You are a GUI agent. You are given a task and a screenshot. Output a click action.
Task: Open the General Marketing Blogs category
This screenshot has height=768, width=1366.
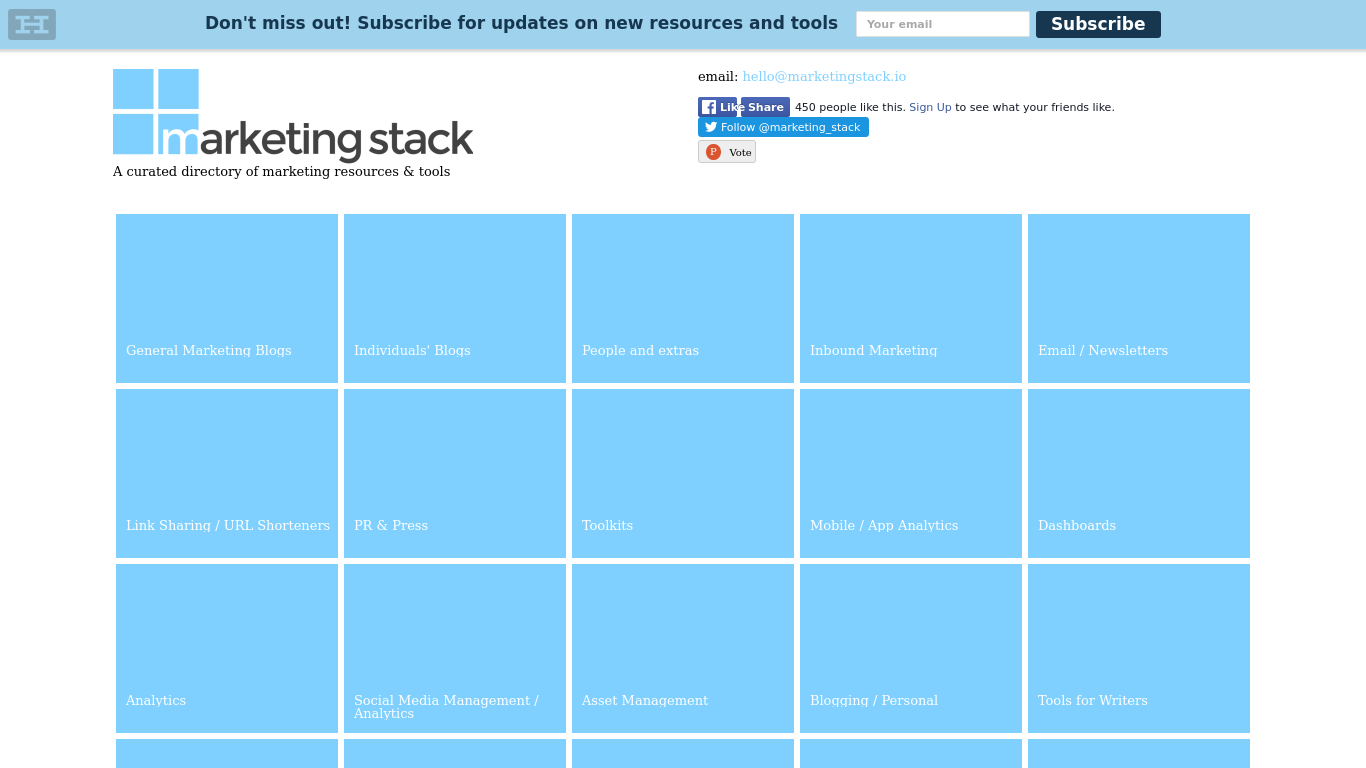[226, 298]
